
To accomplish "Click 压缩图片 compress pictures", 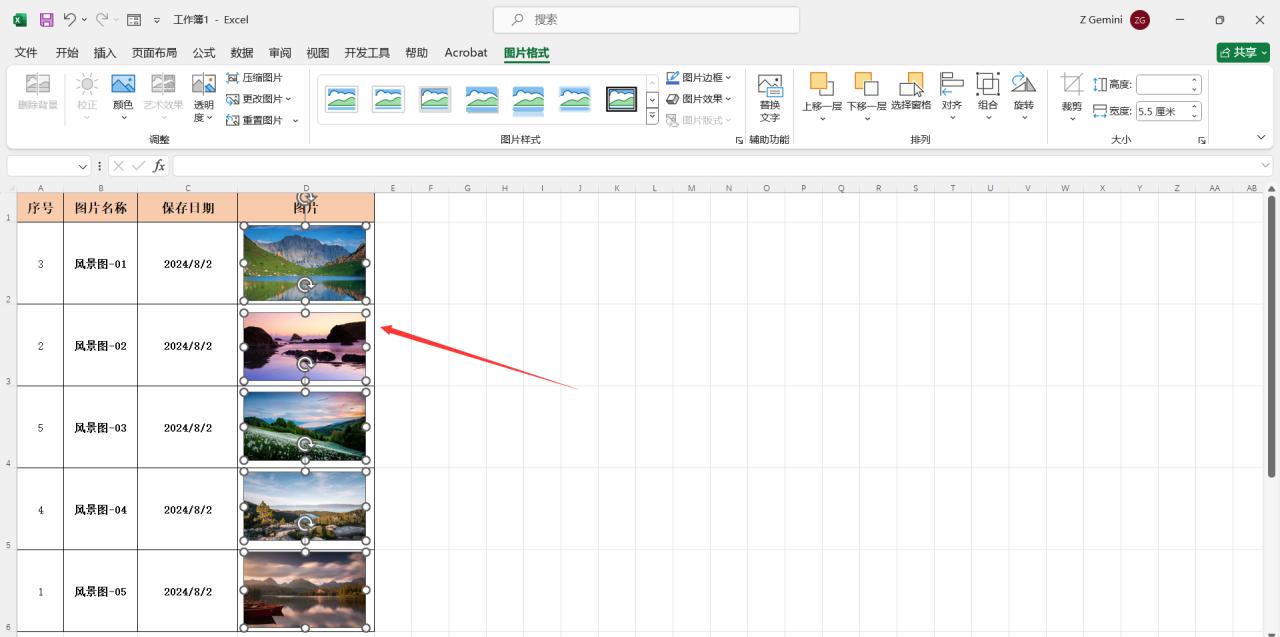I will [255, 77].
